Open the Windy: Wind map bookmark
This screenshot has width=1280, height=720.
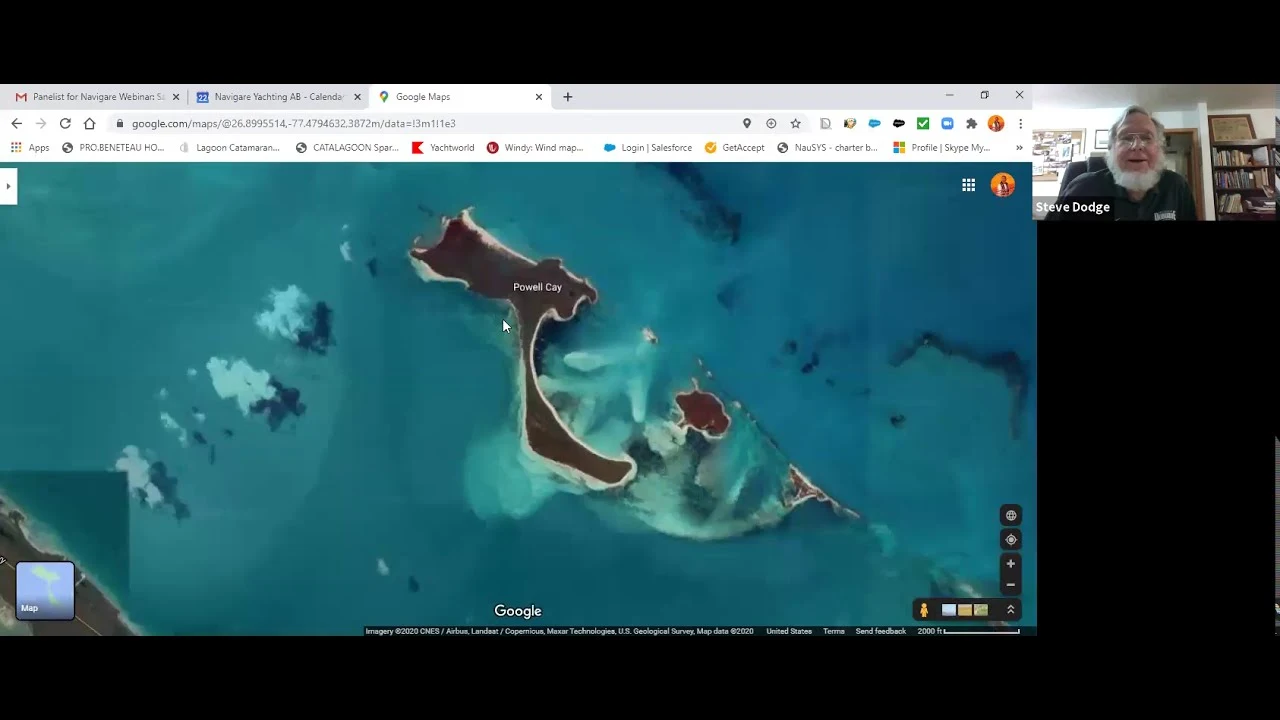[x=535, y=147]
